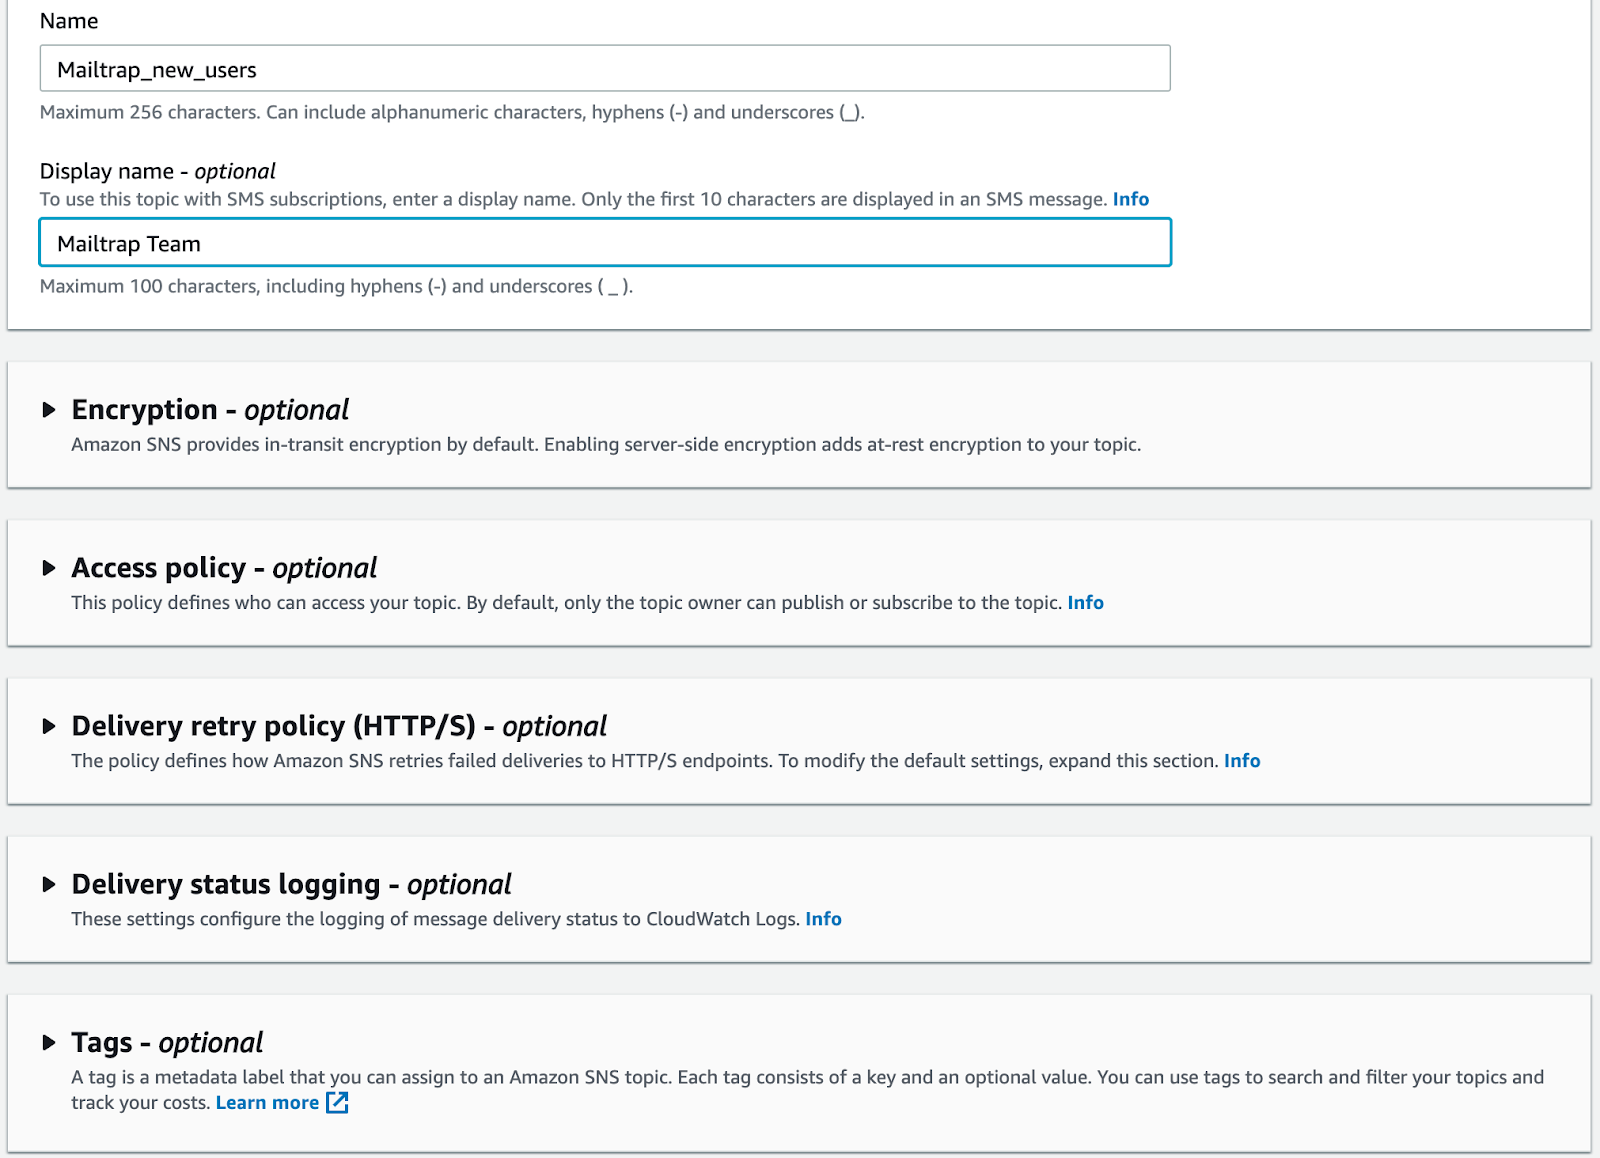
Task: Click the Encryption - optional heading
Action: pos(210,410)
